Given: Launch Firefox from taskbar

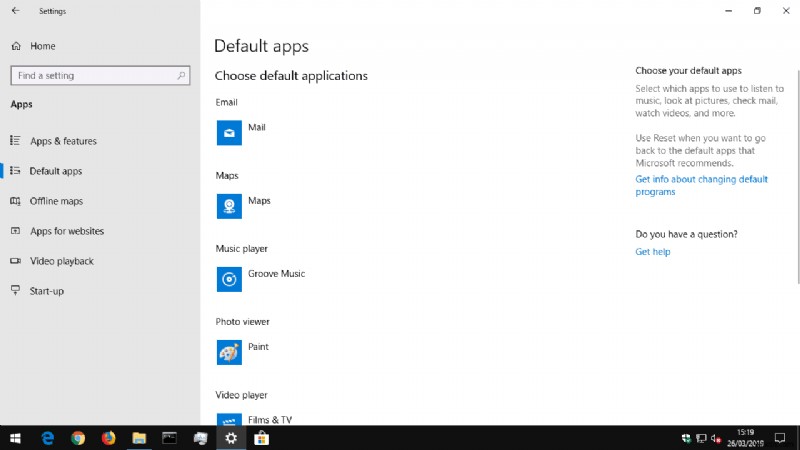Looking at the screenshot, I should (108, 438).
